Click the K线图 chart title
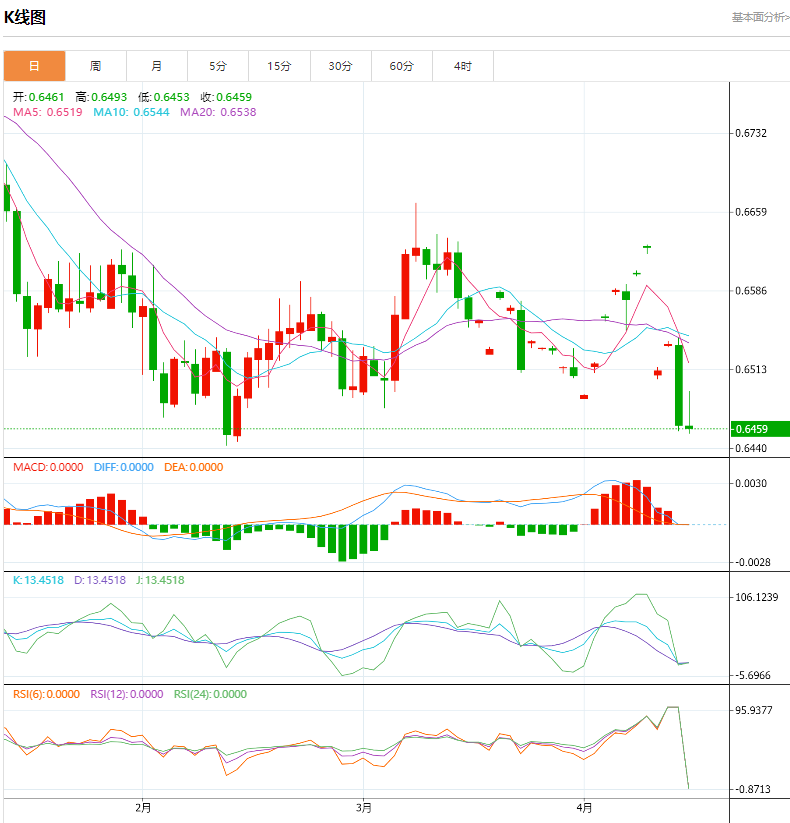Viewport: 790px width, 823px height. point(25,18)
